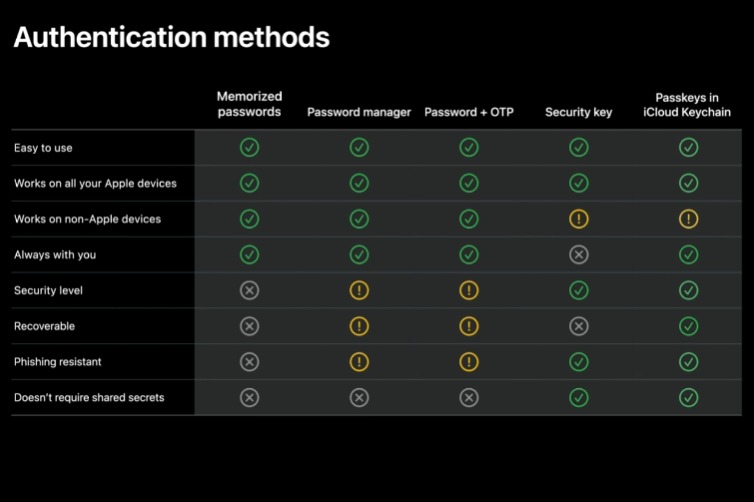Click yellow warning for Passkeys non-Apple devices

point(688,219)
